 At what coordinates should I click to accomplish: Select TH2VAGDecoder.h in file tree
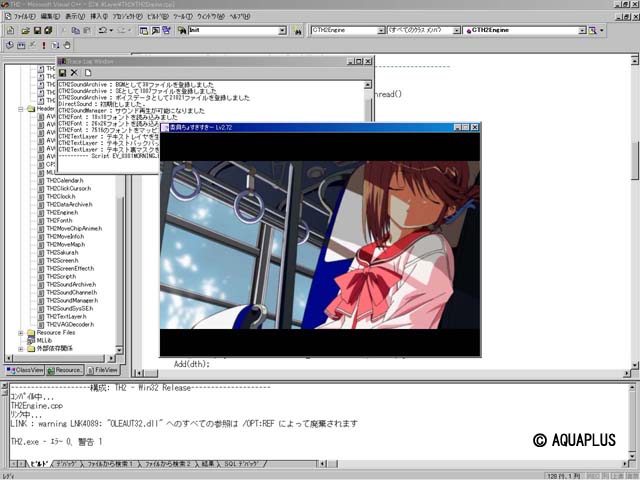70,324
